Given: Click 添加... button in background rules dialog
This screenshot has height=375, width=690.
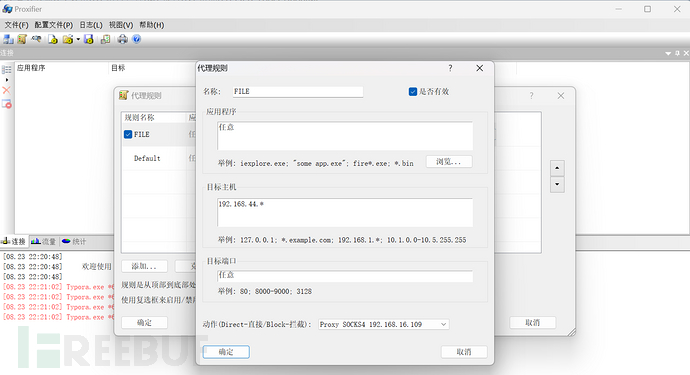Looking at the screenshot, I should [x=144, y=266].
